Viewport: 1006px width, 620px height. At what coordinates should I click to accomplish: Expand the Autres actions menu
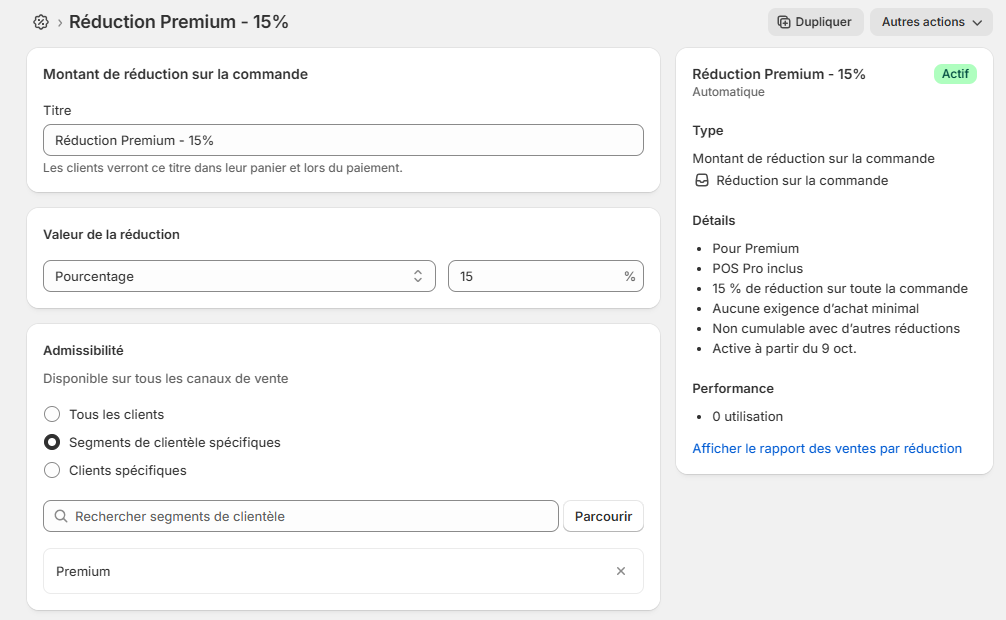pyautogui.click(x=931, y=22)
